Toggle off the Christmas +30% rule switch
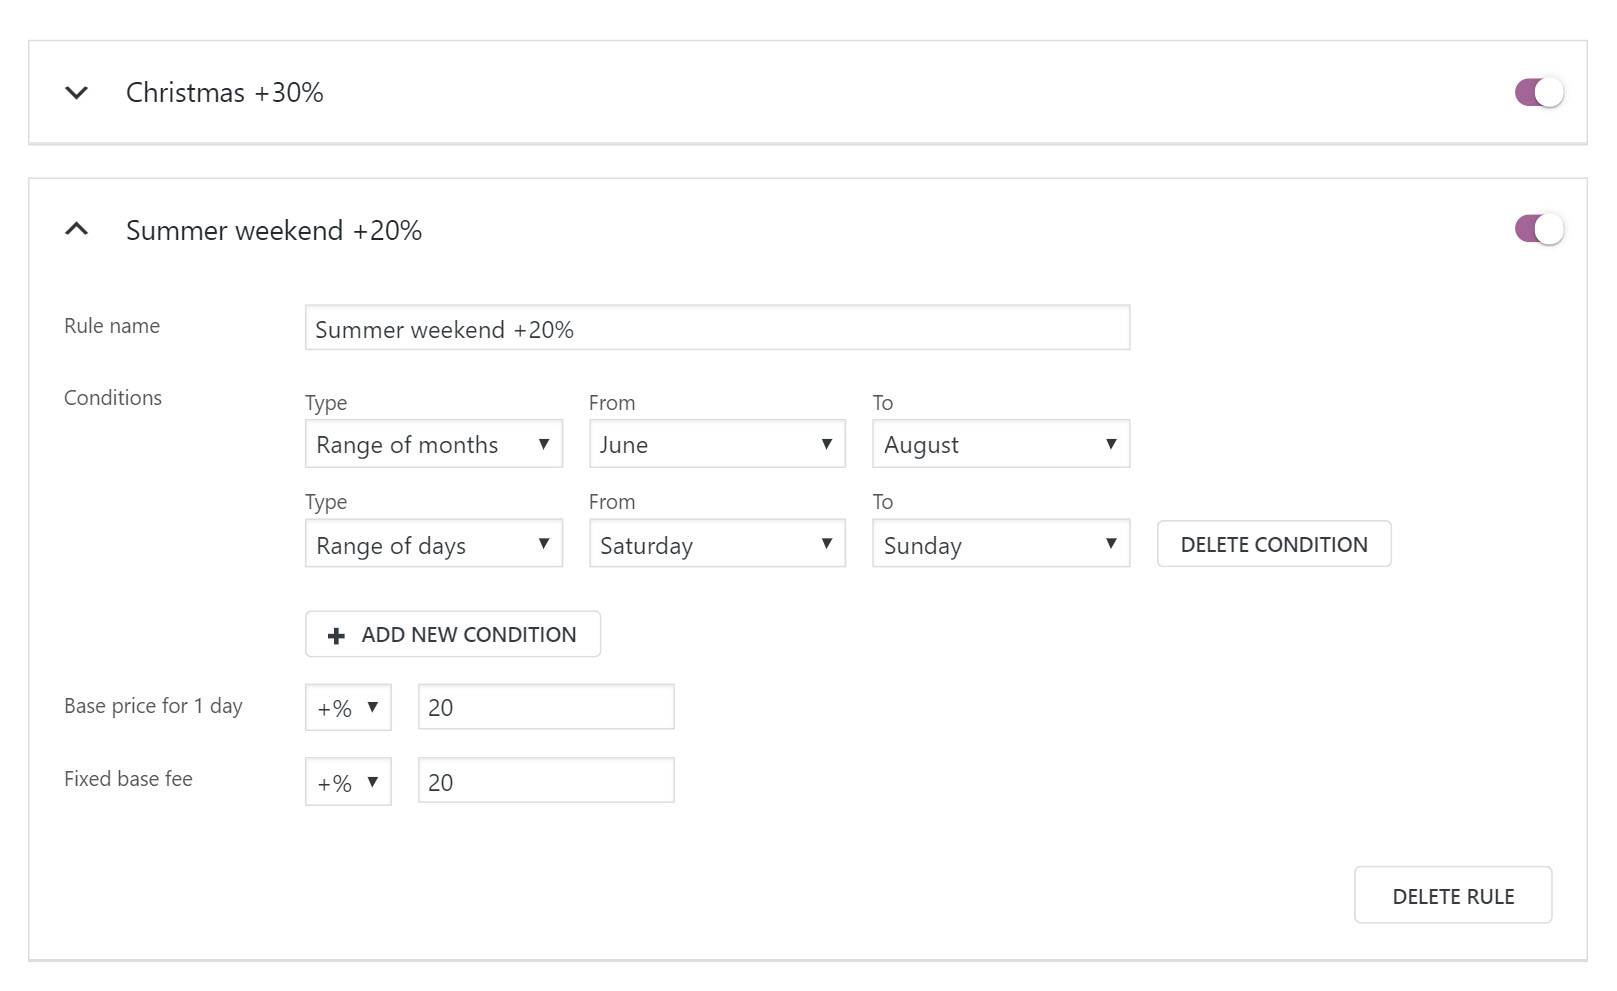This screenshot has width=1617, height=991. coord(1539,93)
